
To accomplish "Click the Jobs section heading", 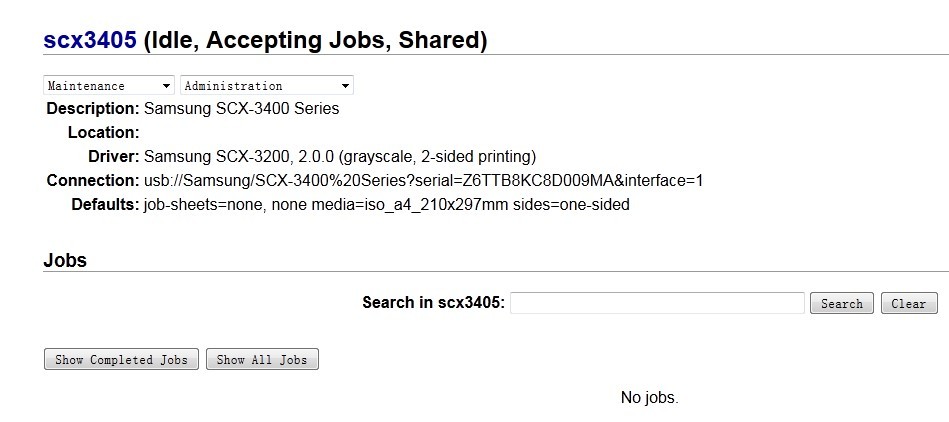I will (65, 260).
